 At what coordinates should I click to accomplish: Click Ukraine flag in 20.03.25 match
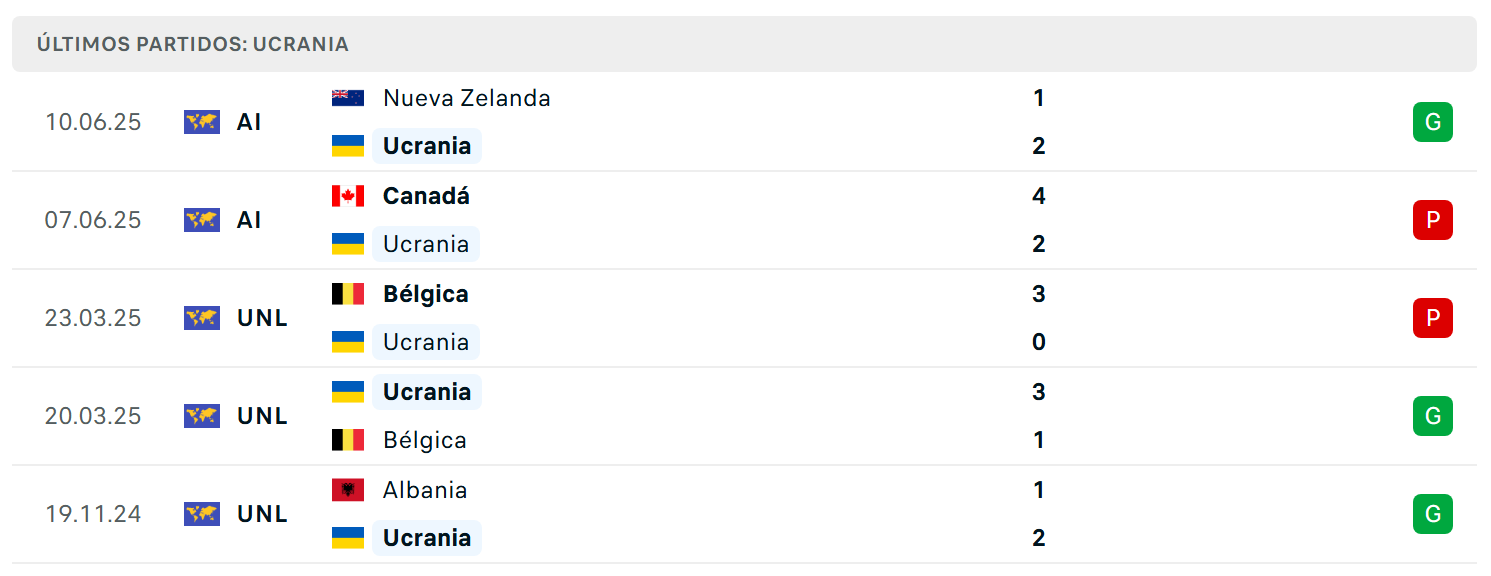coord(348,392)
